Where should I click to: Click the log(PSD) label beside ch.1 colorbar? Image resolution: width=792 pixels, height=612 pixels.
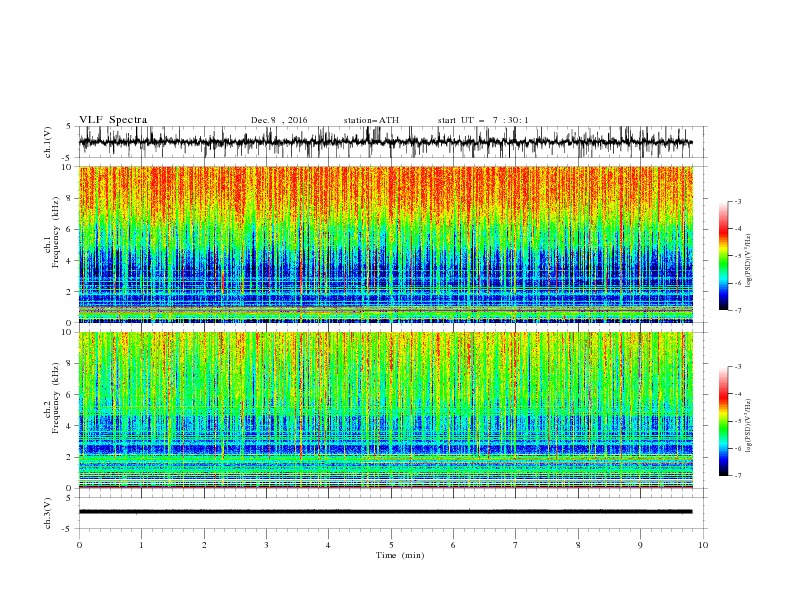749,261
